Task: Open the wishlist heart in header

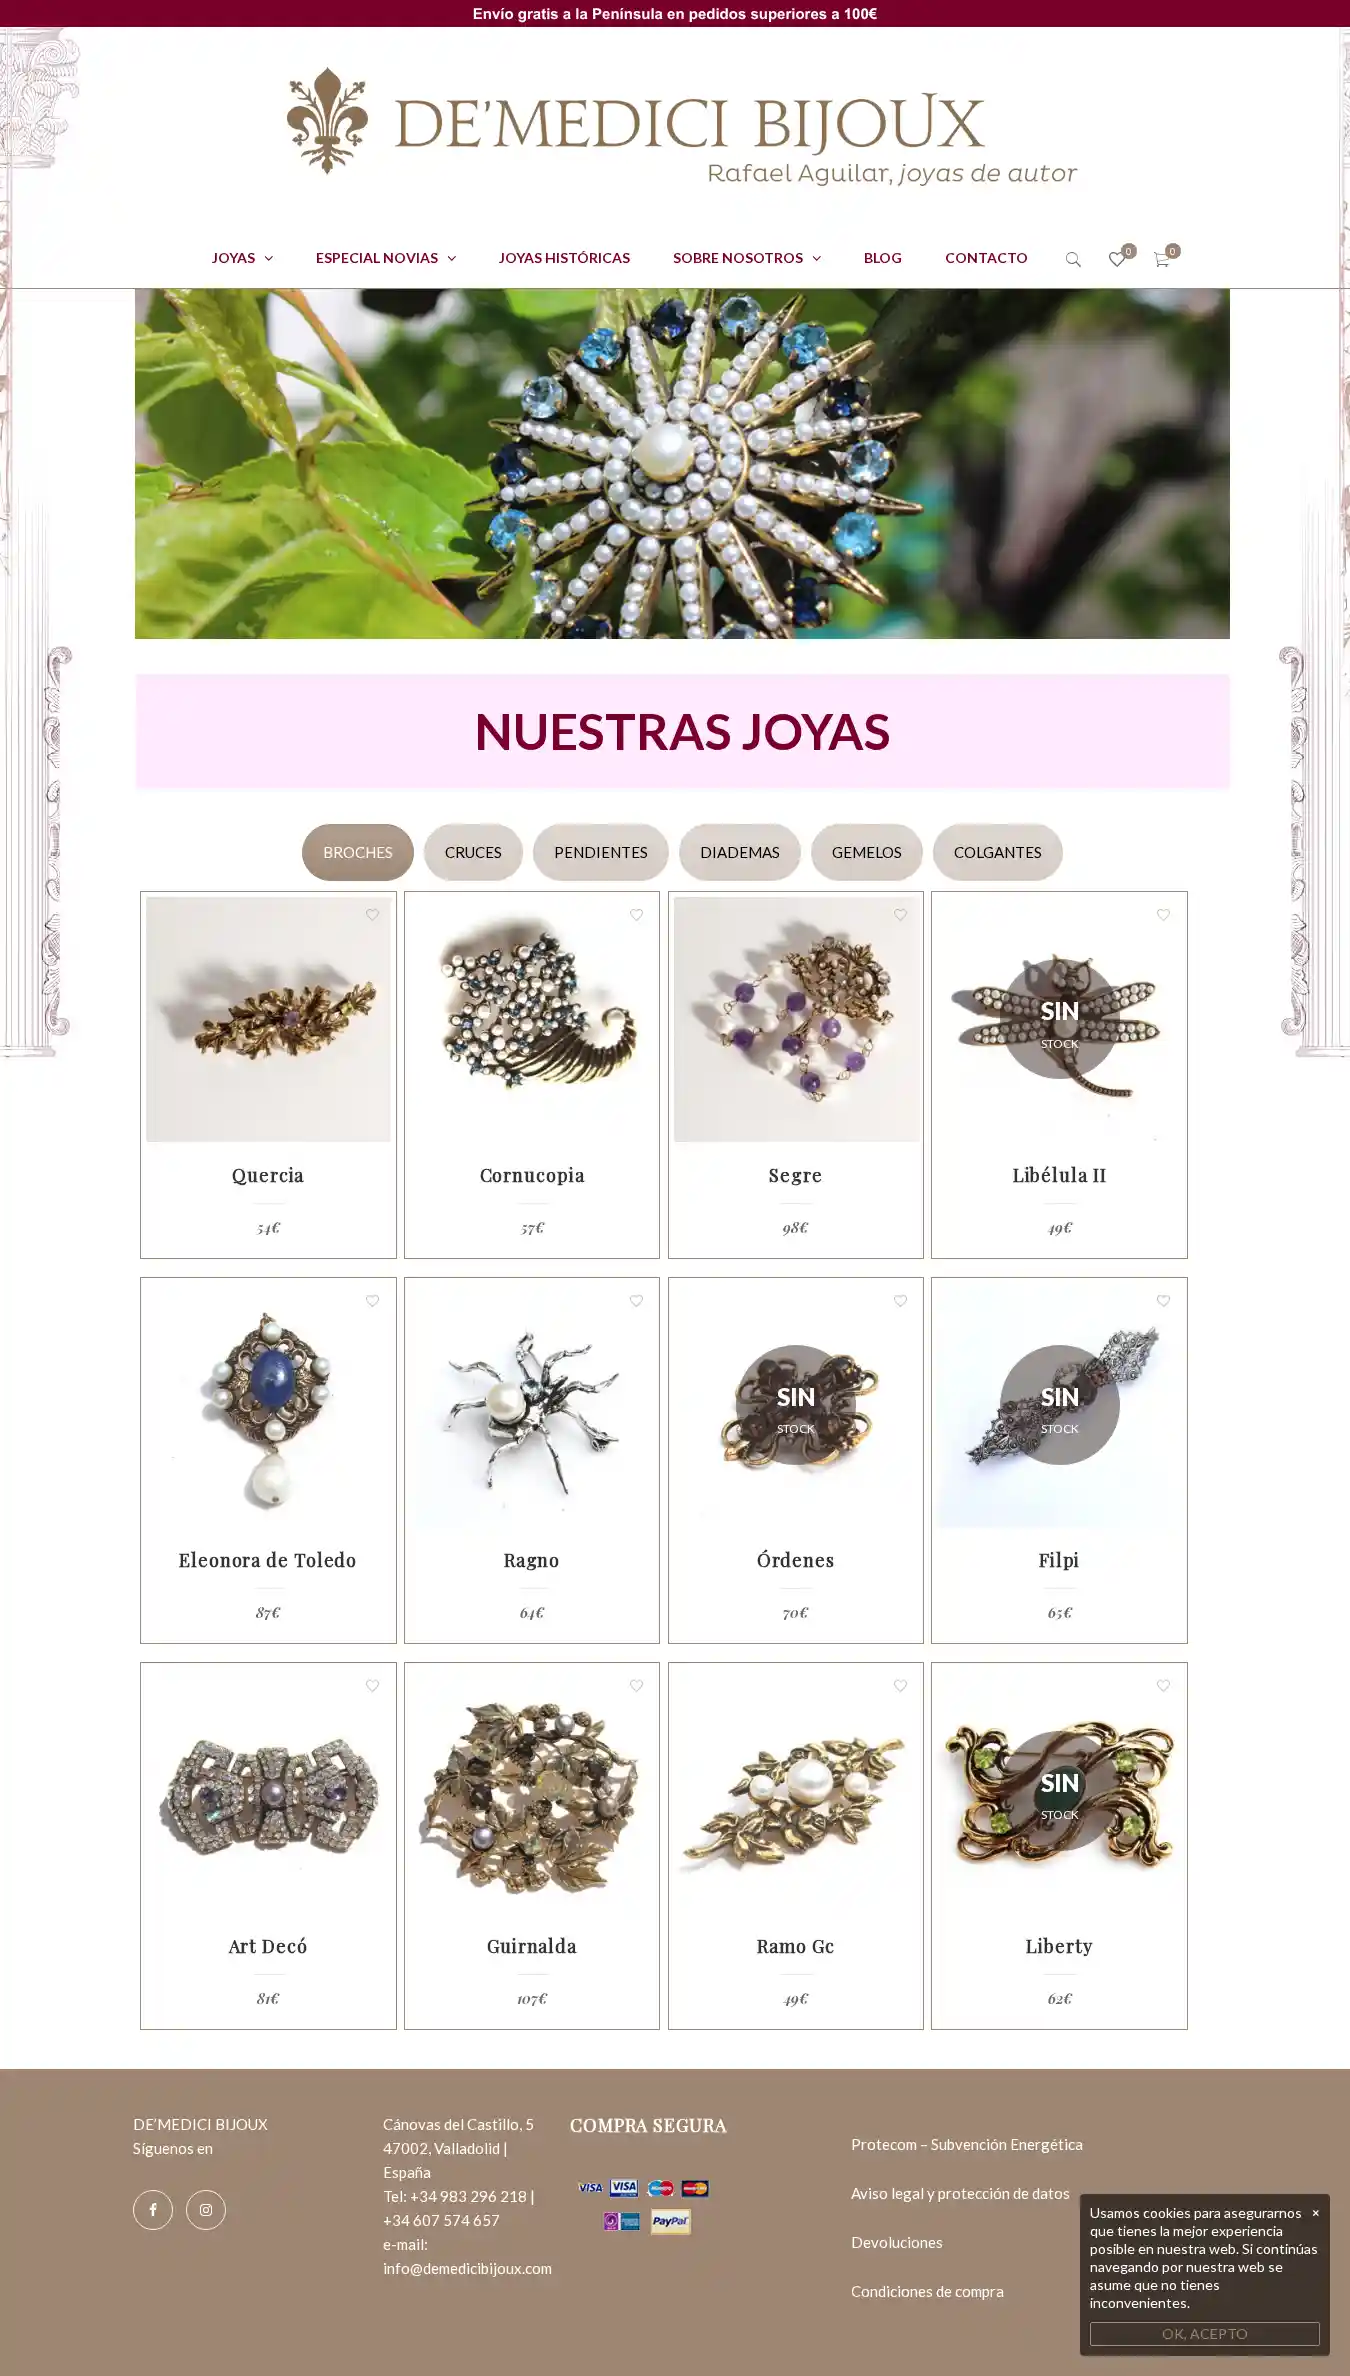Action: point(1117,259)
